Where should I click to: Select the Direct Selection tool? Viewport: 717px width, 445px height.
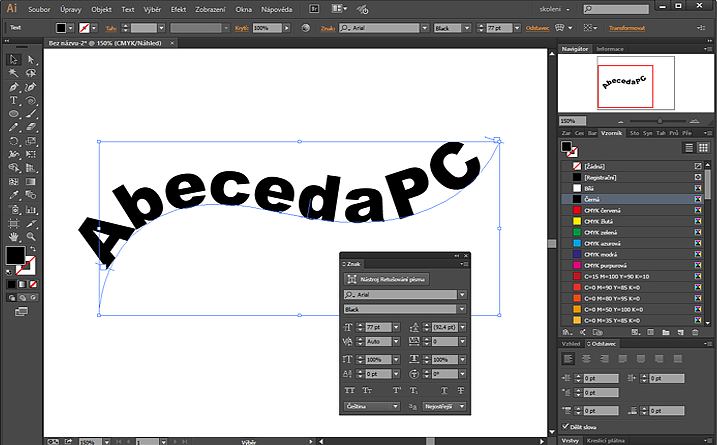tap(31, 59)
